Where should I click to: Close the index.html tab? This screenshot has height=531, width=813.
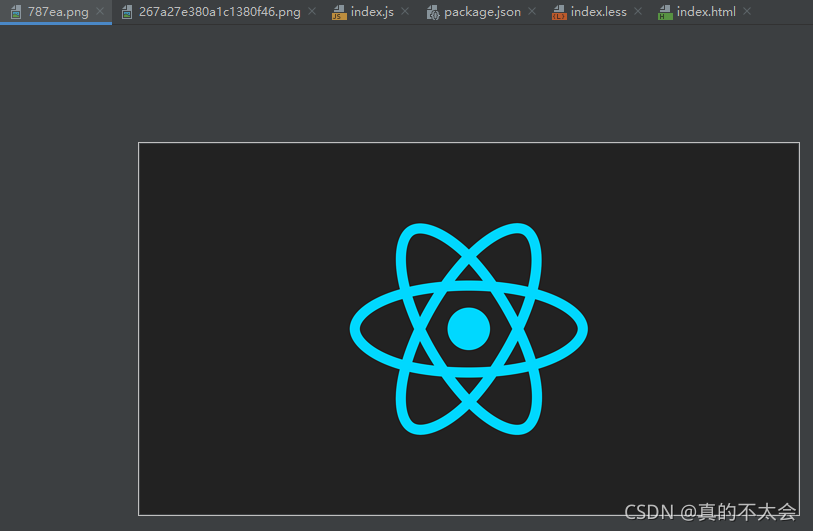[747, 11]
